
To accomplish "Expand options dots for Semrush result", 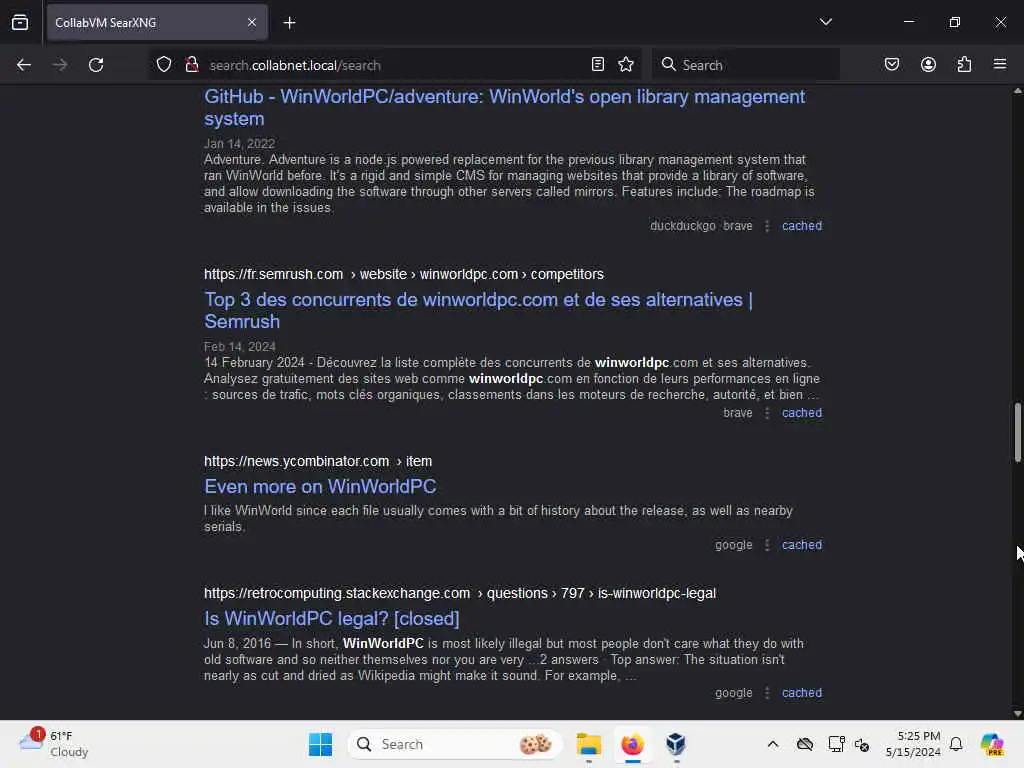I will (767, 413).
